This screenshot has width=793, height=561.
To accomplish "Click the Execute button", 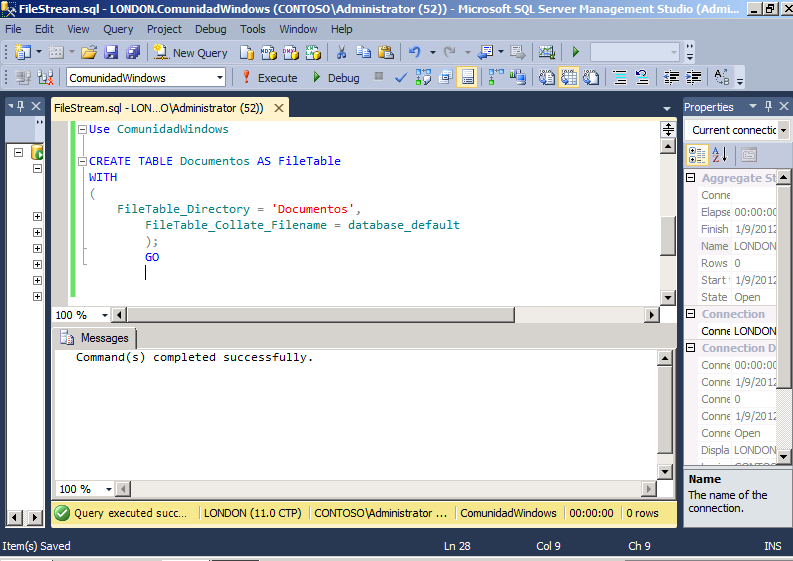I will tap(270, 77).
